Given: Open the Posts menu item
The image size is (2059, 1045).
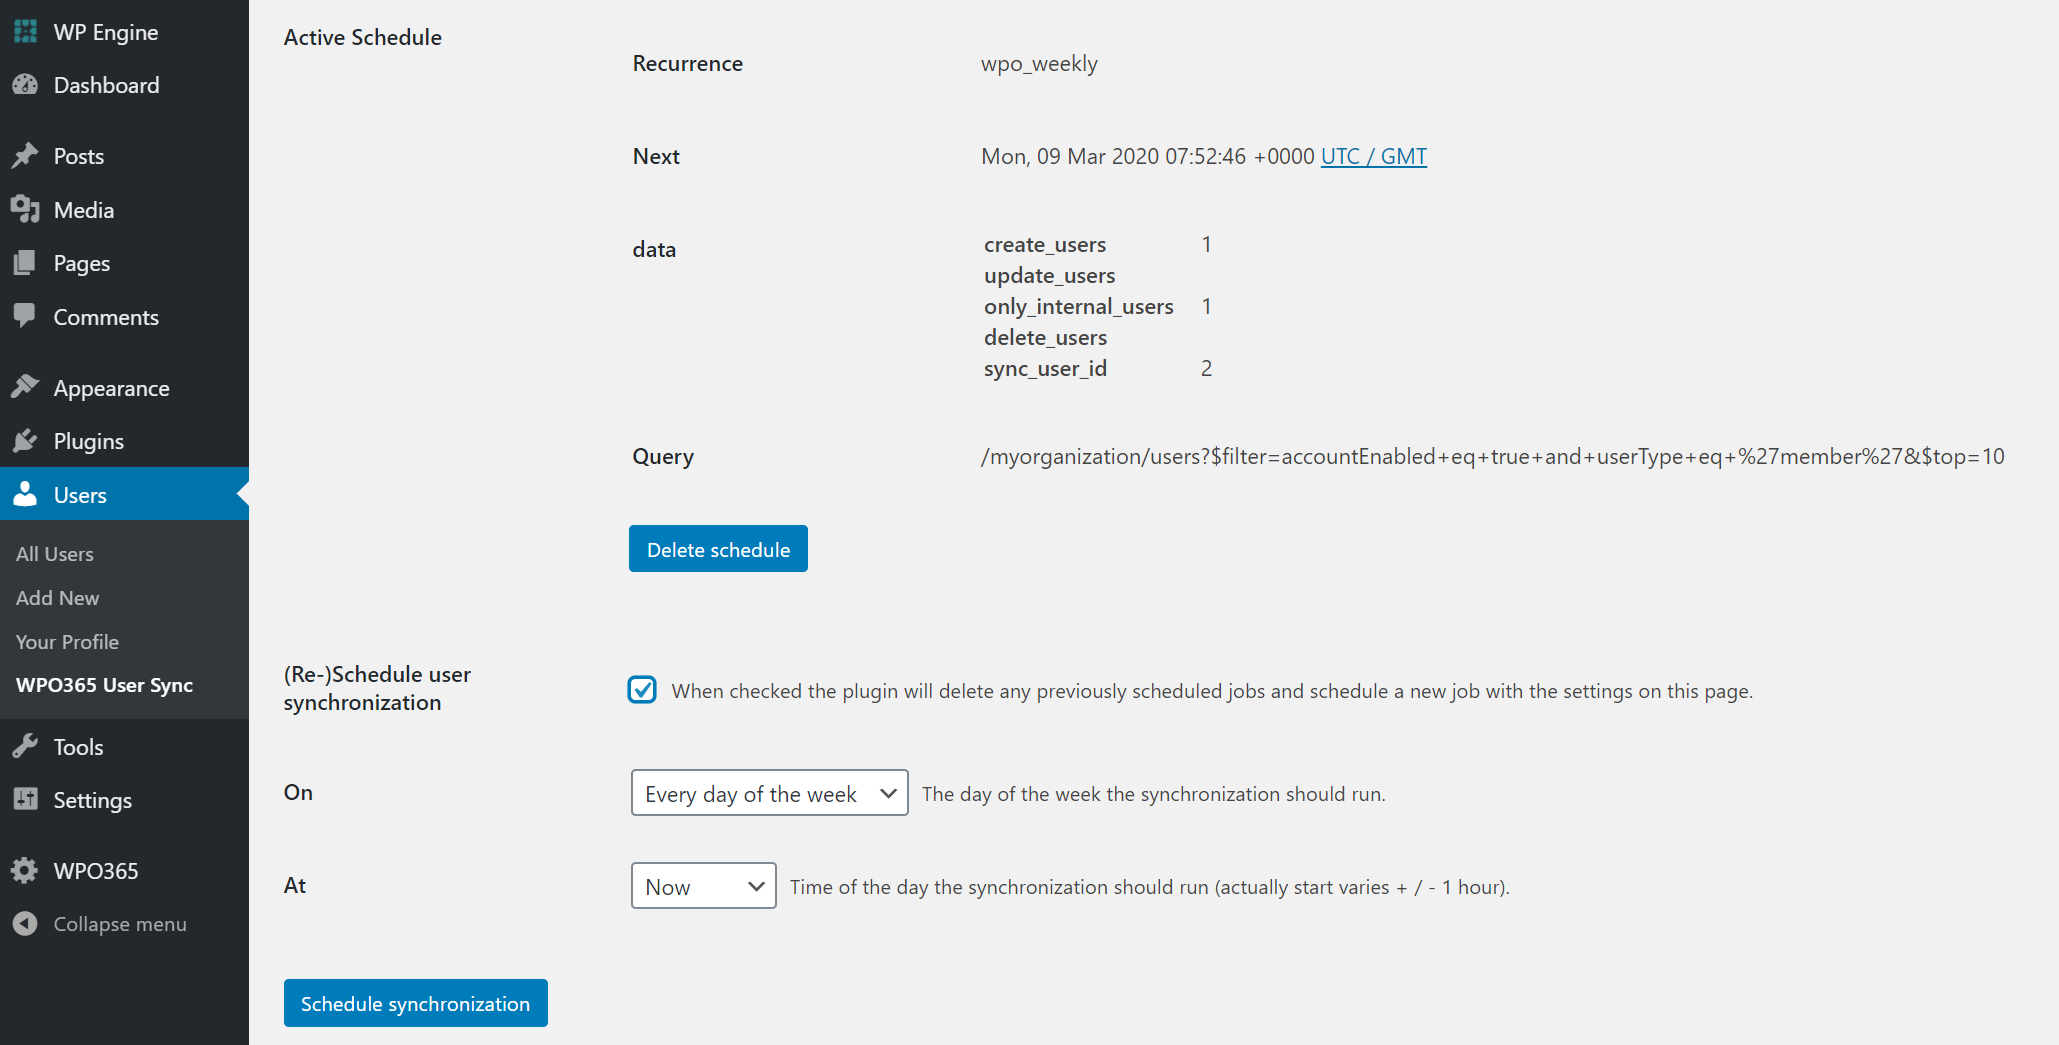Looking at the screenshot, I should point(124,156).
